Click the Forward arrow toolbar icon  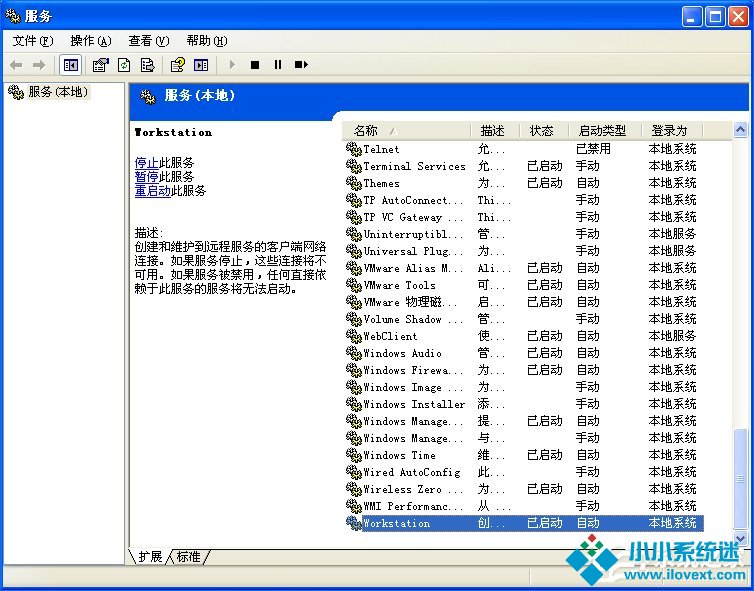coord(38,65)
